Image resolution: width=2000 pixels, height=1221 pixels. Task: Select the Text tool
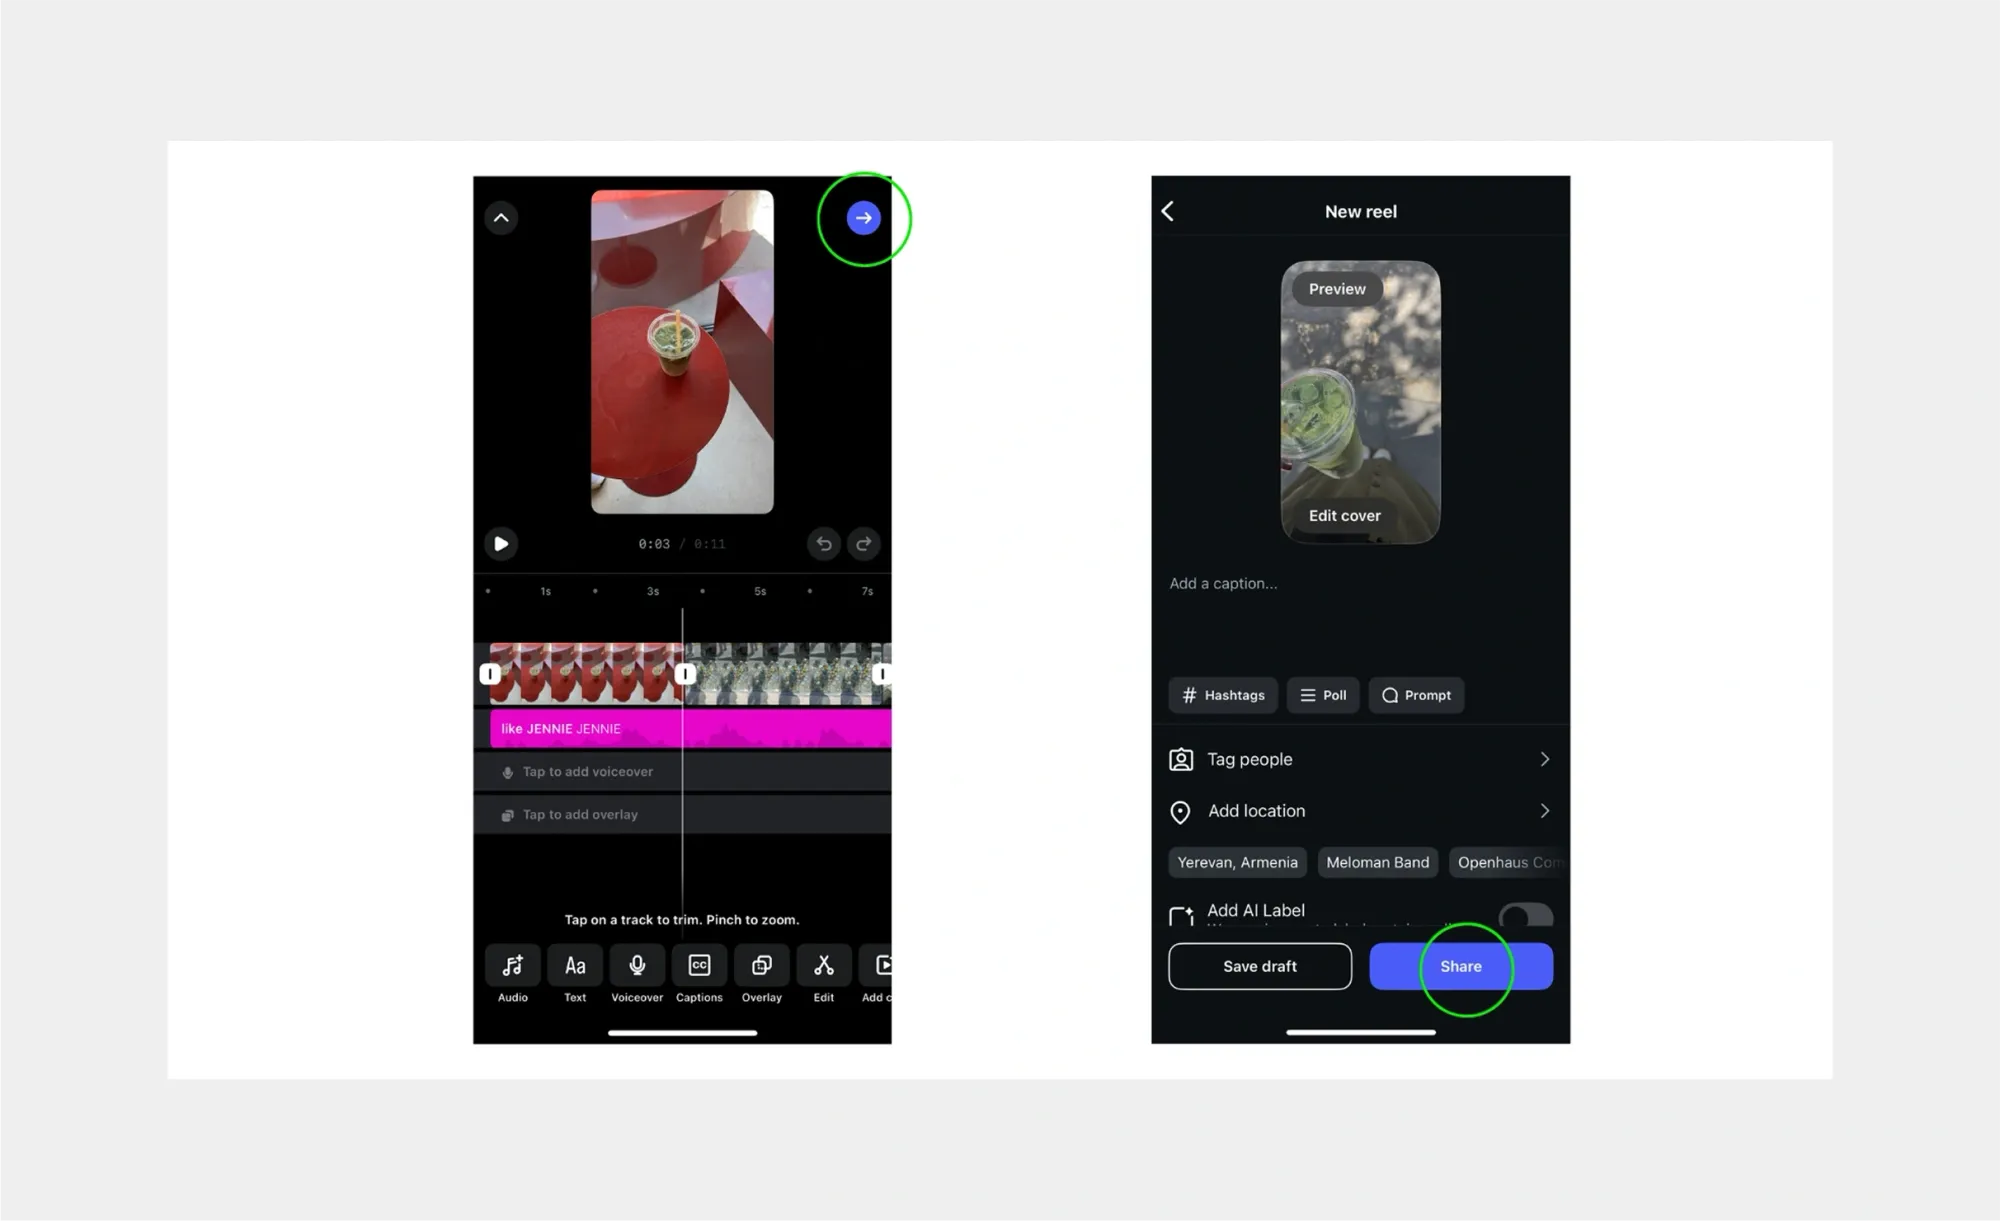pos(575,966)
